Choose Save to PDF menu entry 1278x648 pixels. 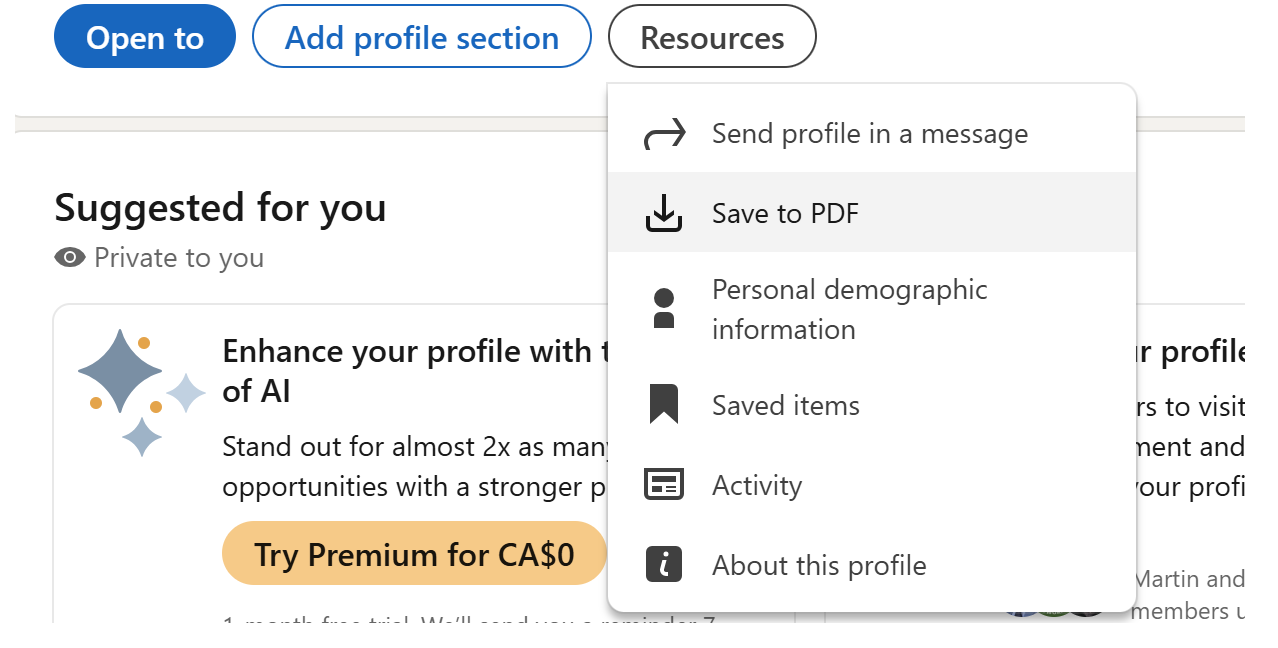click(785, 213)
